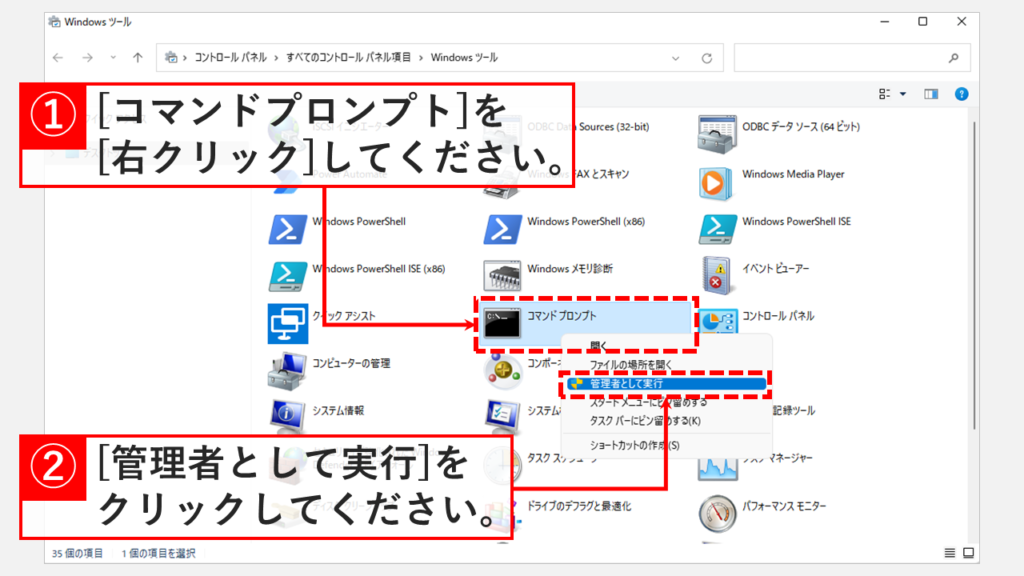The height and width of the screenshot is (576, 1024).
Task: Open the recent locations dropdown arrow
Action: point(113,57)
